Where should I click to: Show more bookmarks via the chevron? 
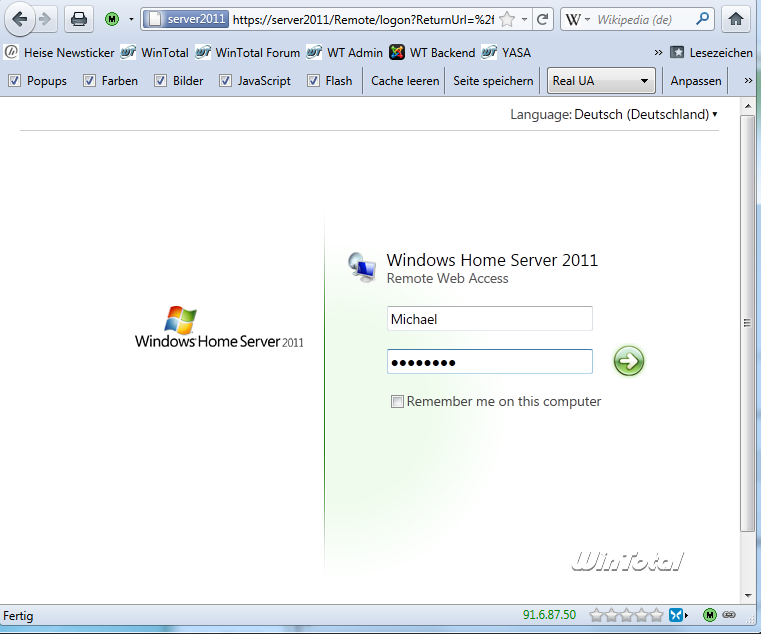658,52
